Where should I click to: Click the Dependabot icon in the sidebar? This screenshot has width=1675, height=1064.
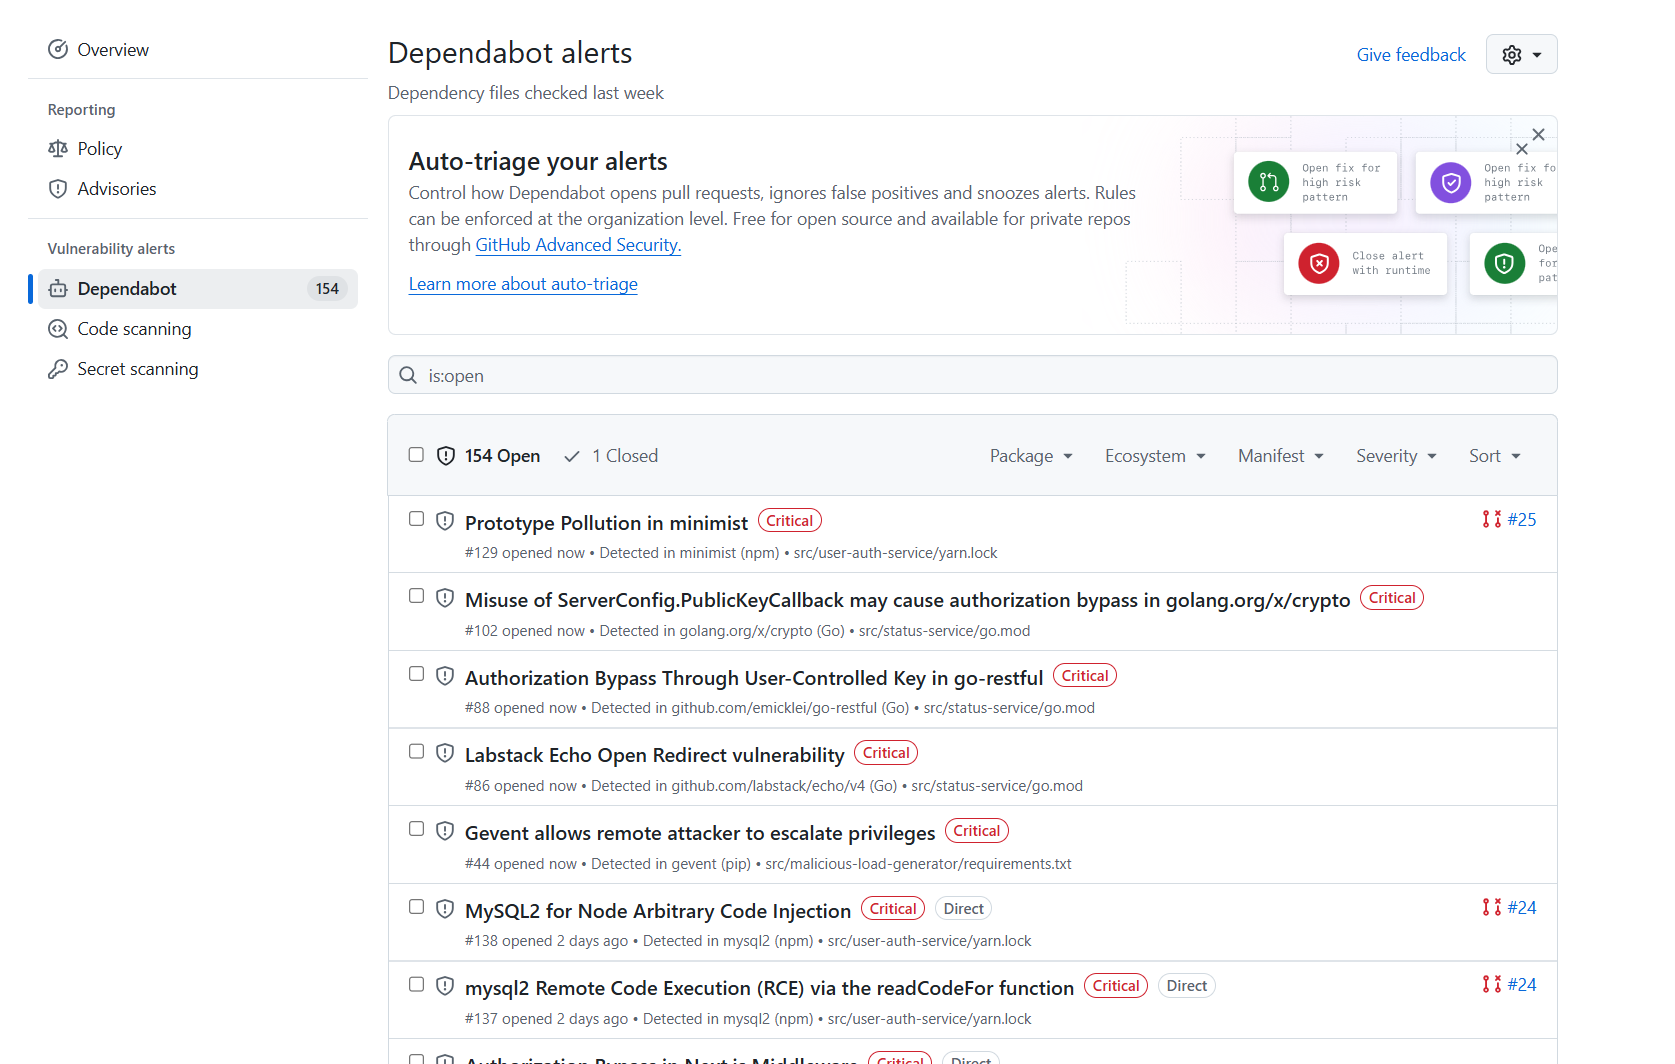pos(59,288)
